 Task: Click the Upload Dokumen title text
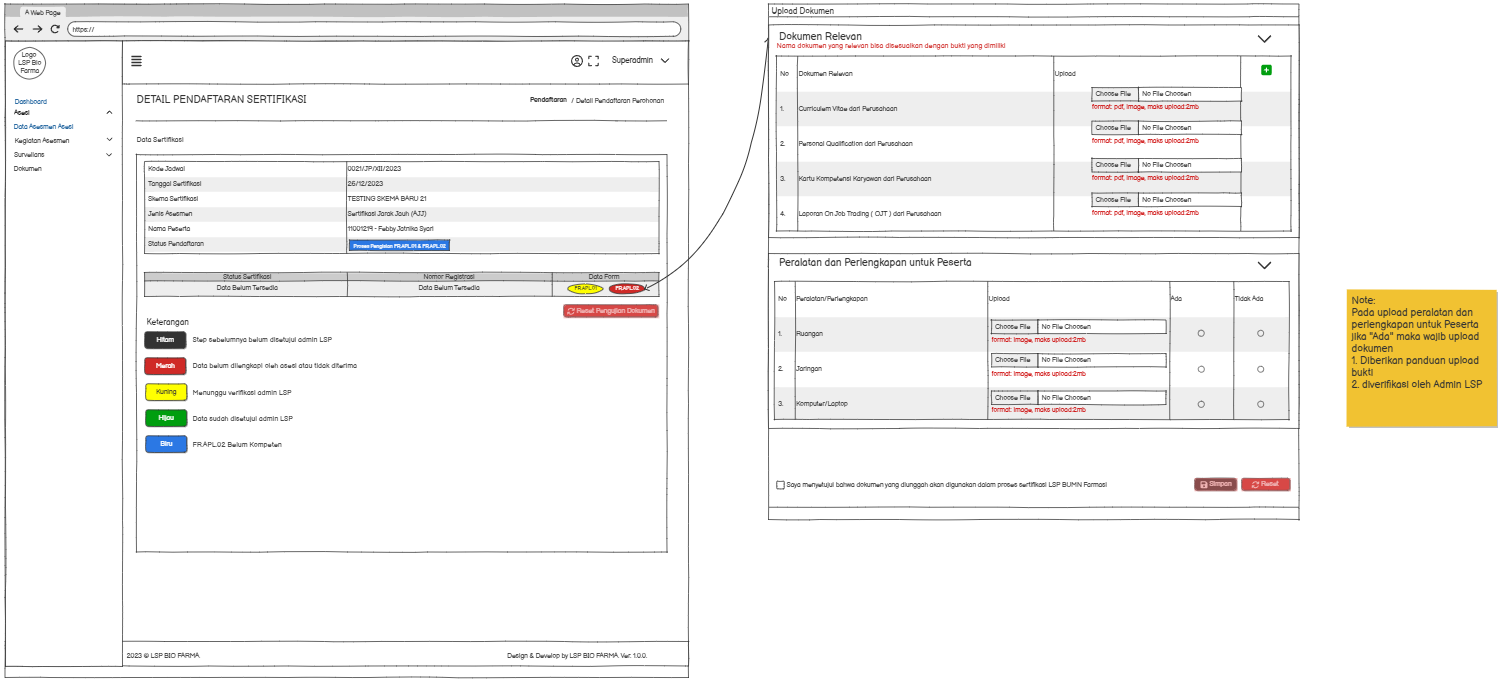click(x=802, y=11)
